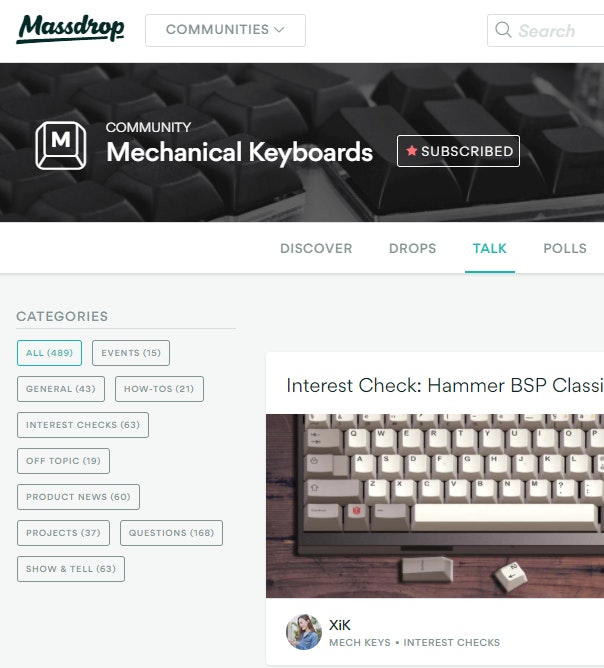
Task: Click the Hammer keyboard thumbnail image
Action: 435,506
